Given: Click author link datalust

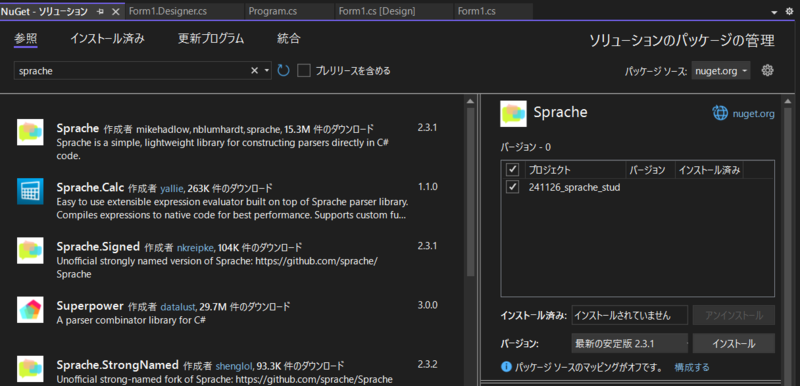Looking at the screenshot, I should click(178, 306).
